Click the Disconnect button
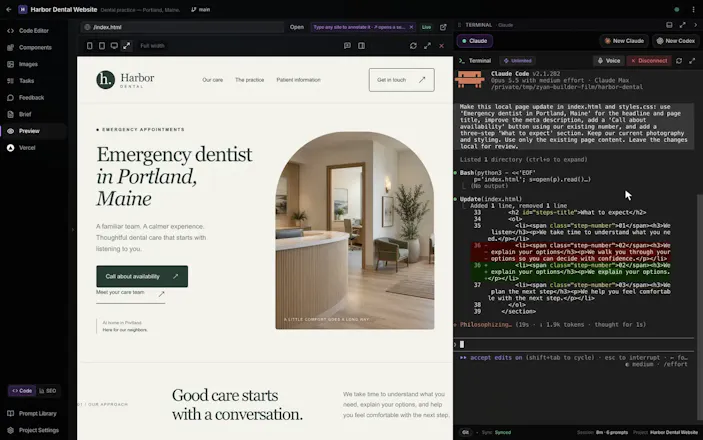The height and width of the screenshot is (440, 703). click(649, 61)
